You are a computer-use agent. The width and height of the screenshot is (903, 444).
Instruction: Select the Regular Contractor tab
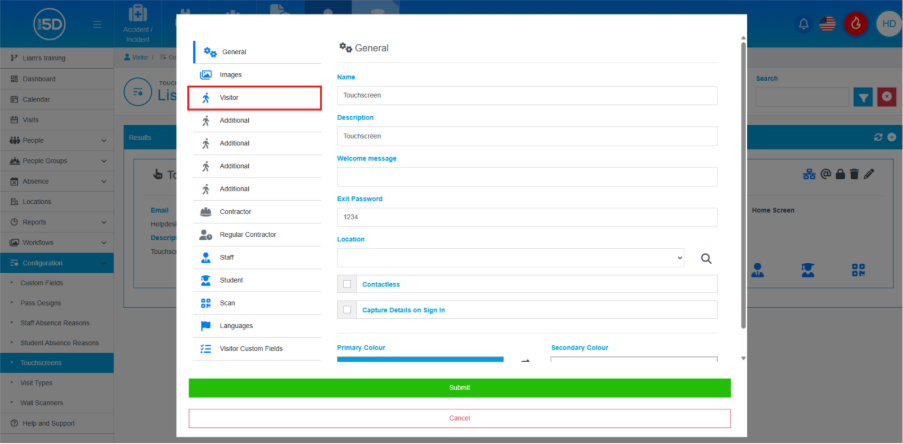pos(257,235)
